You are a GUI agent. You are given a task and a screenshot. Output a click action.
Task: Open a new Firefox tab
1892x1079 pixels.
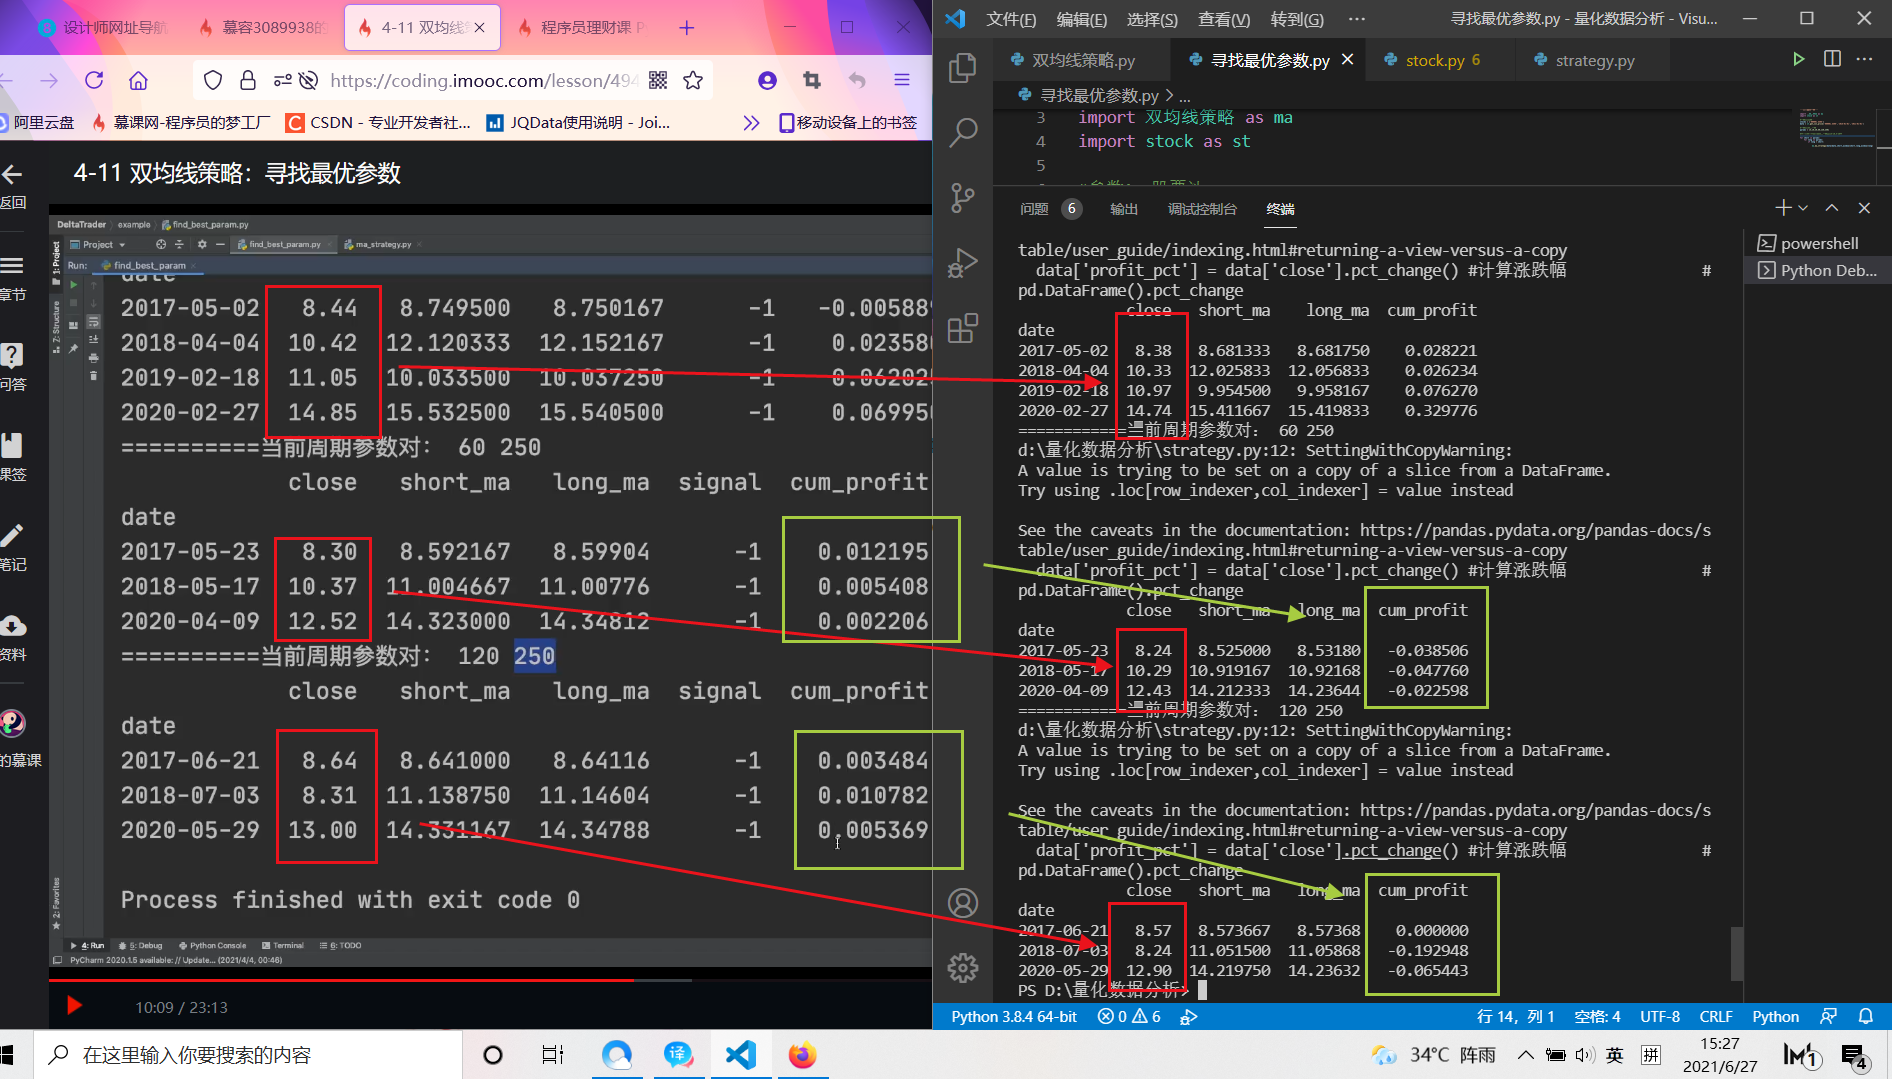(x=687, y=27)
